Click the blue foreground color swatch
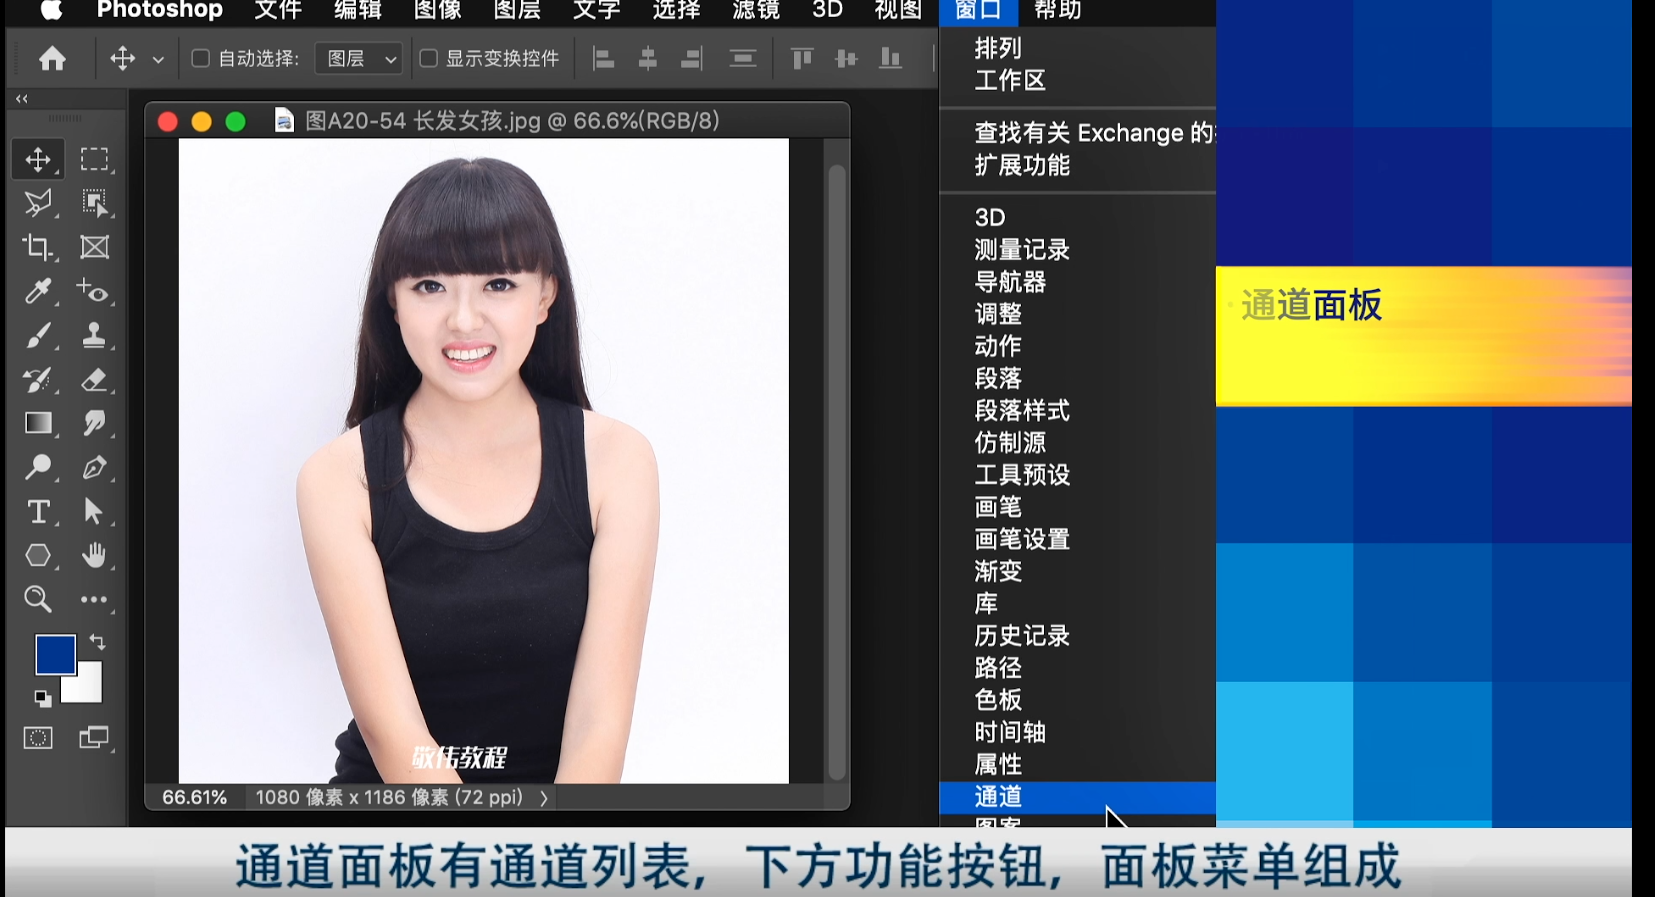 click(x=55, y=654)
